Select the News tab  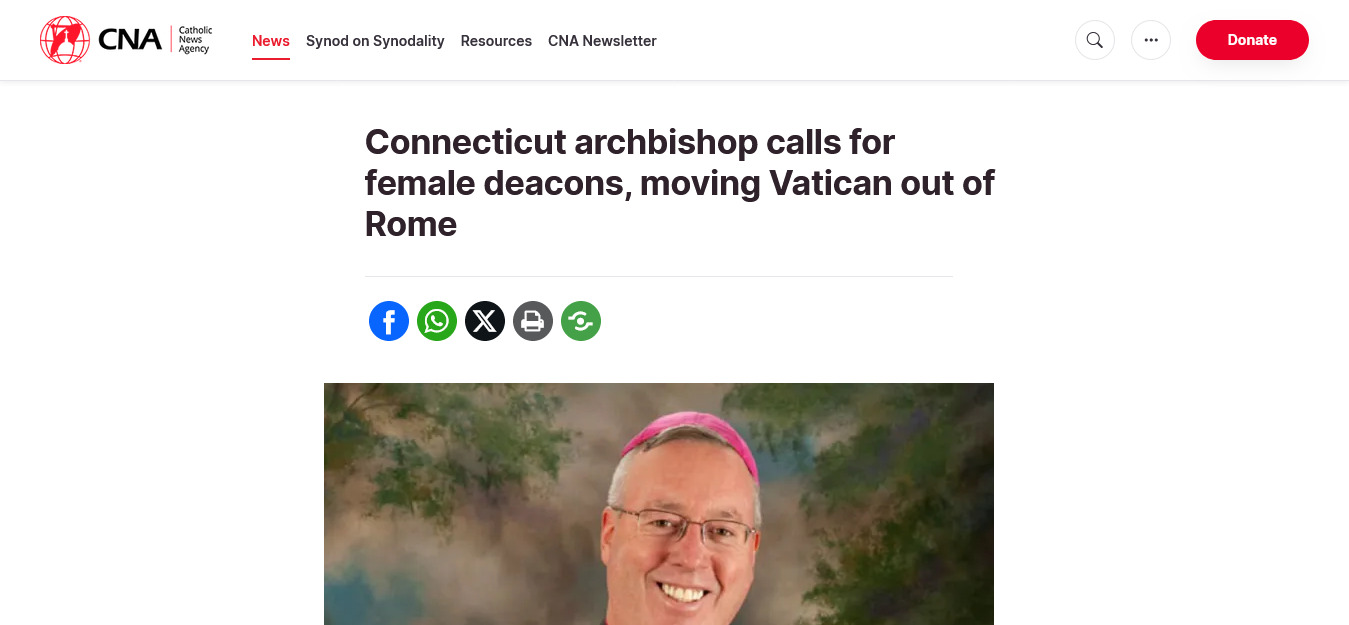(271, 41)
